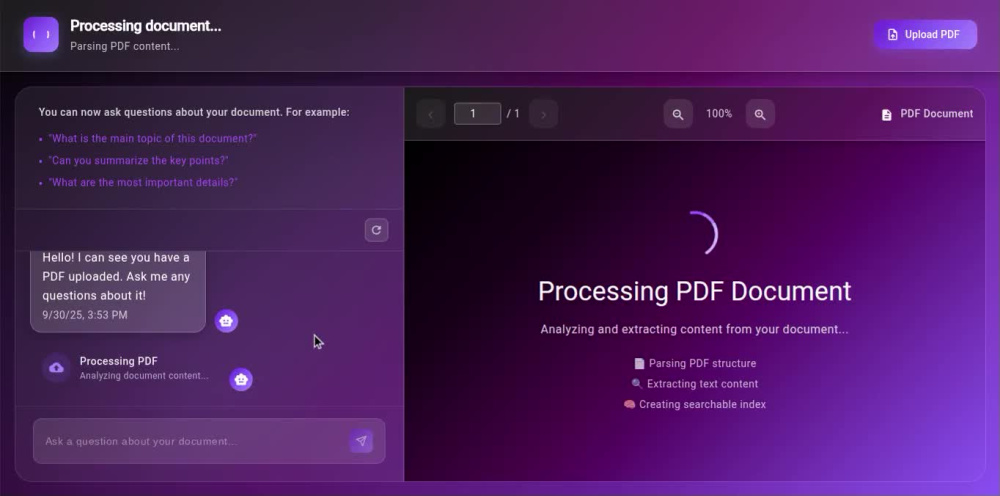Select "What are the most important details?"

coord(143,182)
